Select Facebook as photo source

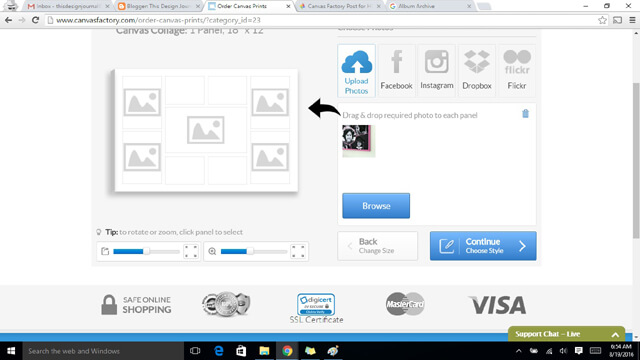396,70
